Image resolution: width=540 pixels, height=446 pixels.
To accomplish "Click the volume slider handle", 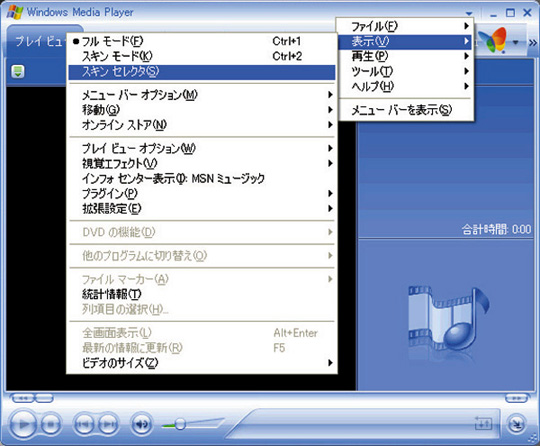I will [x=180, y=424].
